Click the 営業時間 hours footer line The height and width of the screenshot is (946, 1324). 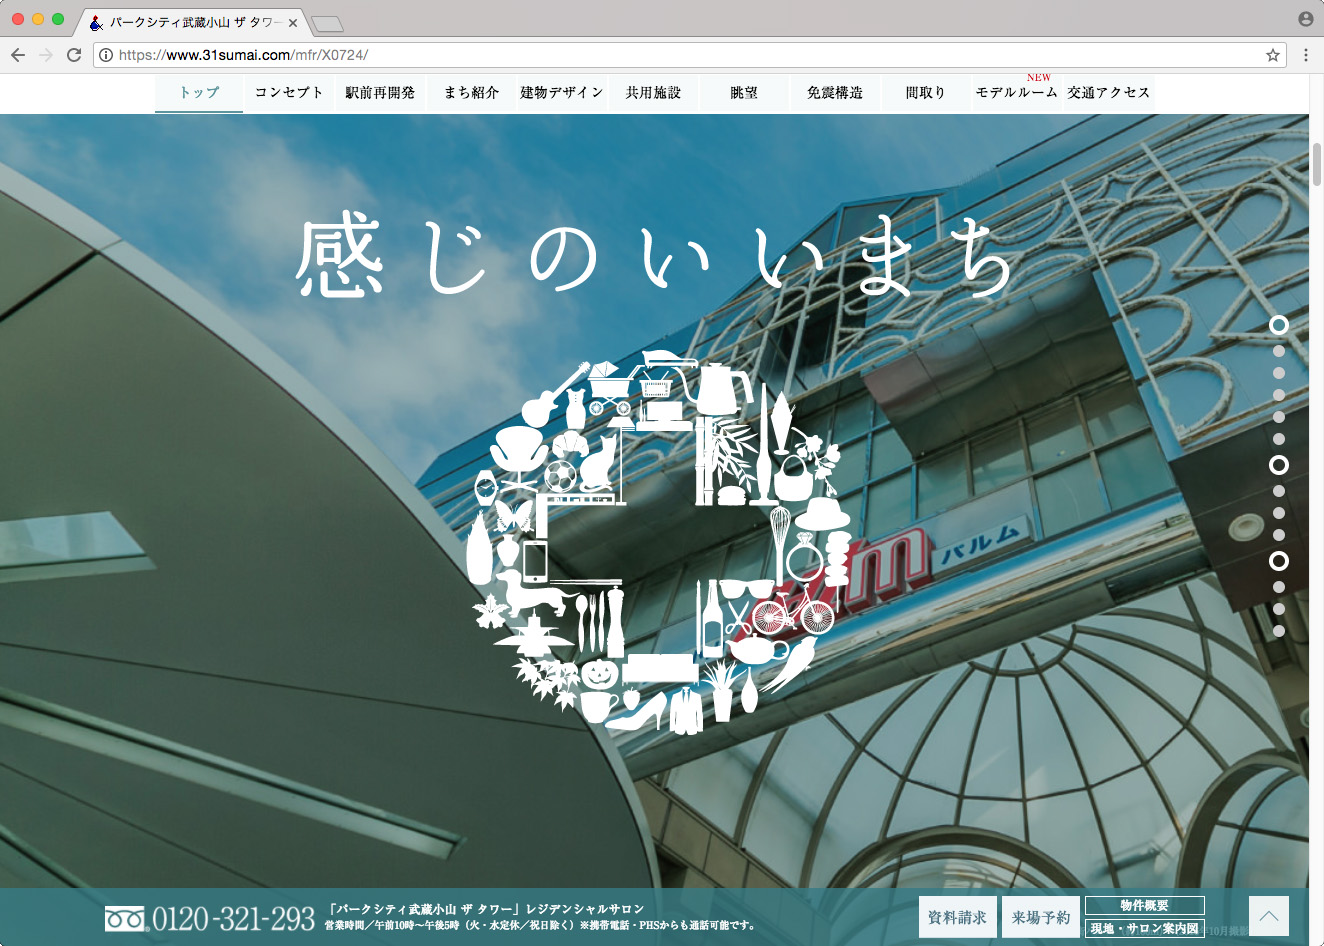click(x=540, y=926)
